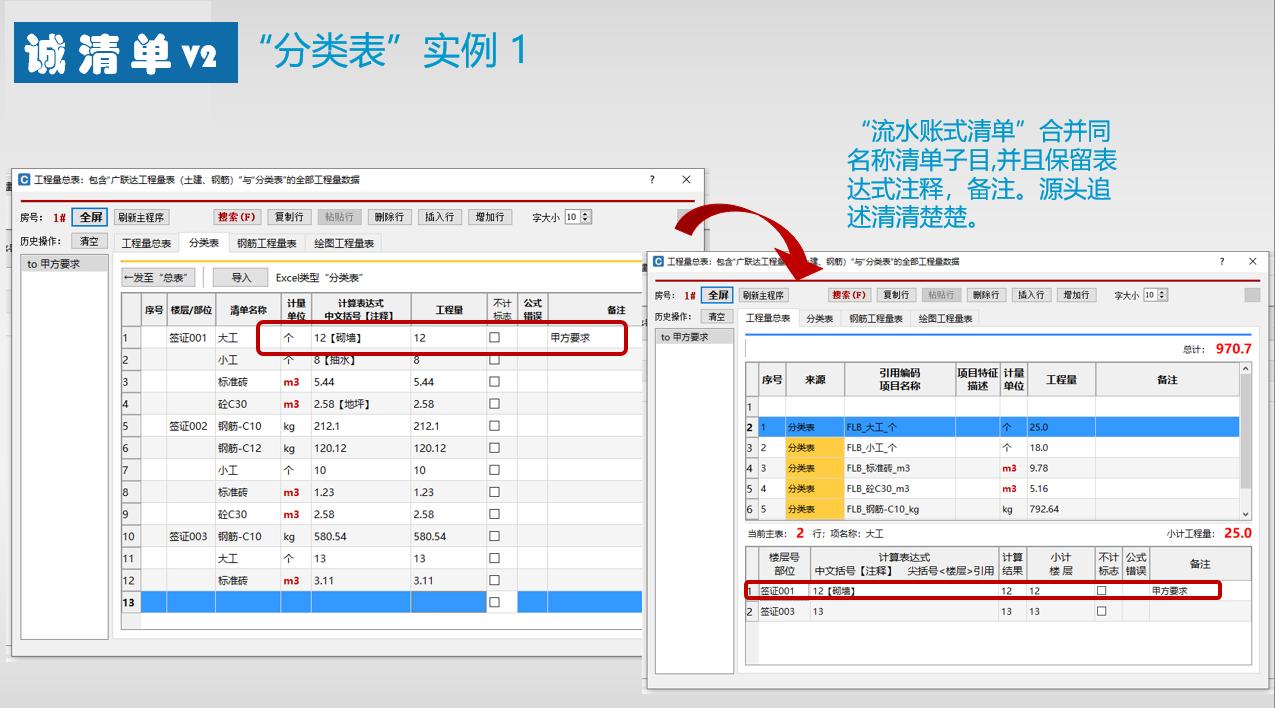Image resolution: width=1275 pixels, height=708 pixels.
Task: Click 导入 import button in left window
Action: click(x=241, y=277)
